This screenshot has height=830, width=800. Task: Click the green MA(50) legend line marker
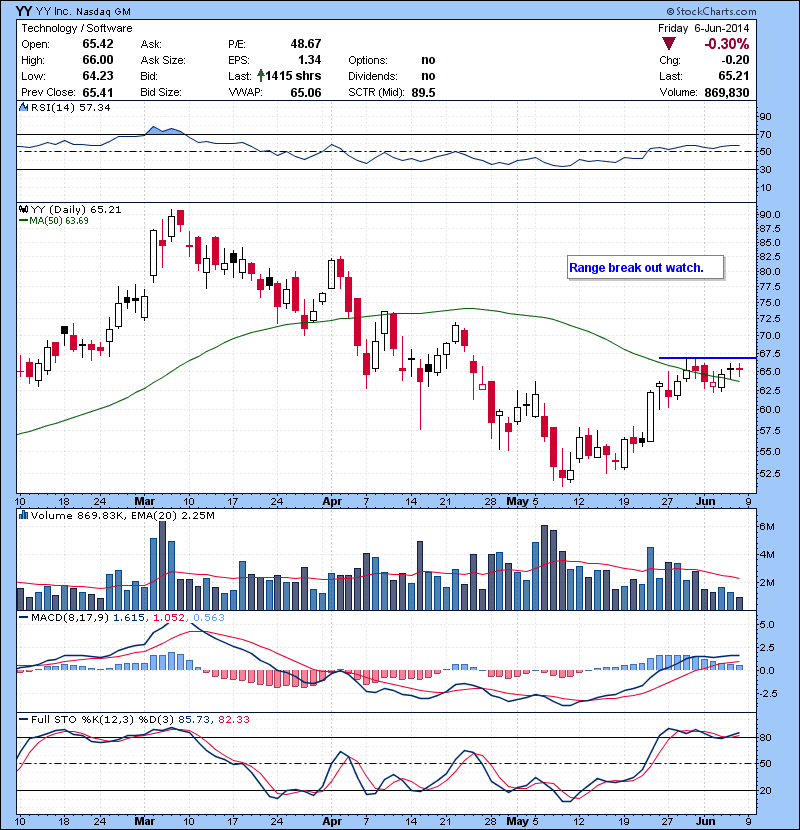pyautogui.click(x=23, y=221)
